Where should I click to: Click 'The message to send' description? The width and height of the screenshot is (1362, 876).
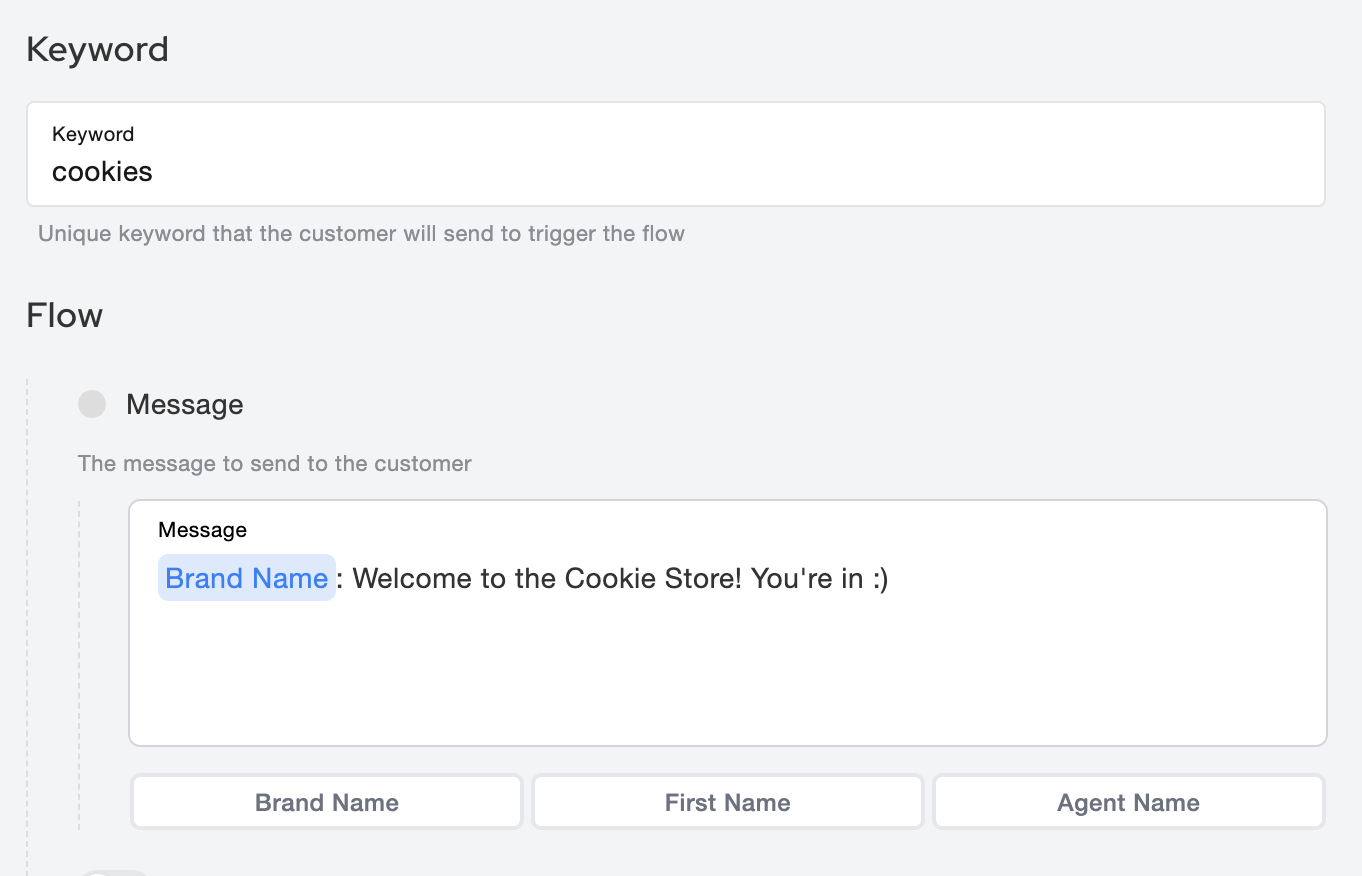pyautogui.click(x=275, y=464)
